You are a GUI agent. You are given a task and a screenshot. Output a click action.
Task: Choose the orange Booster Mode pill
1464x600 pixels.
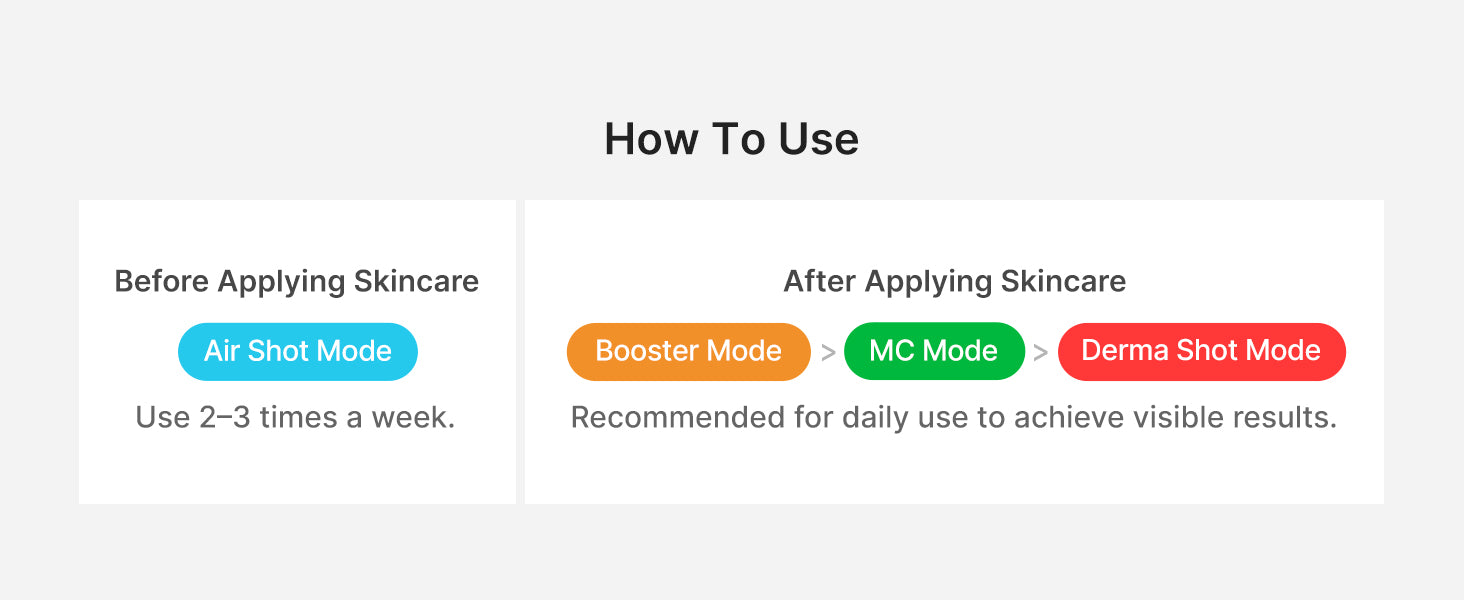tap(688, 351)
